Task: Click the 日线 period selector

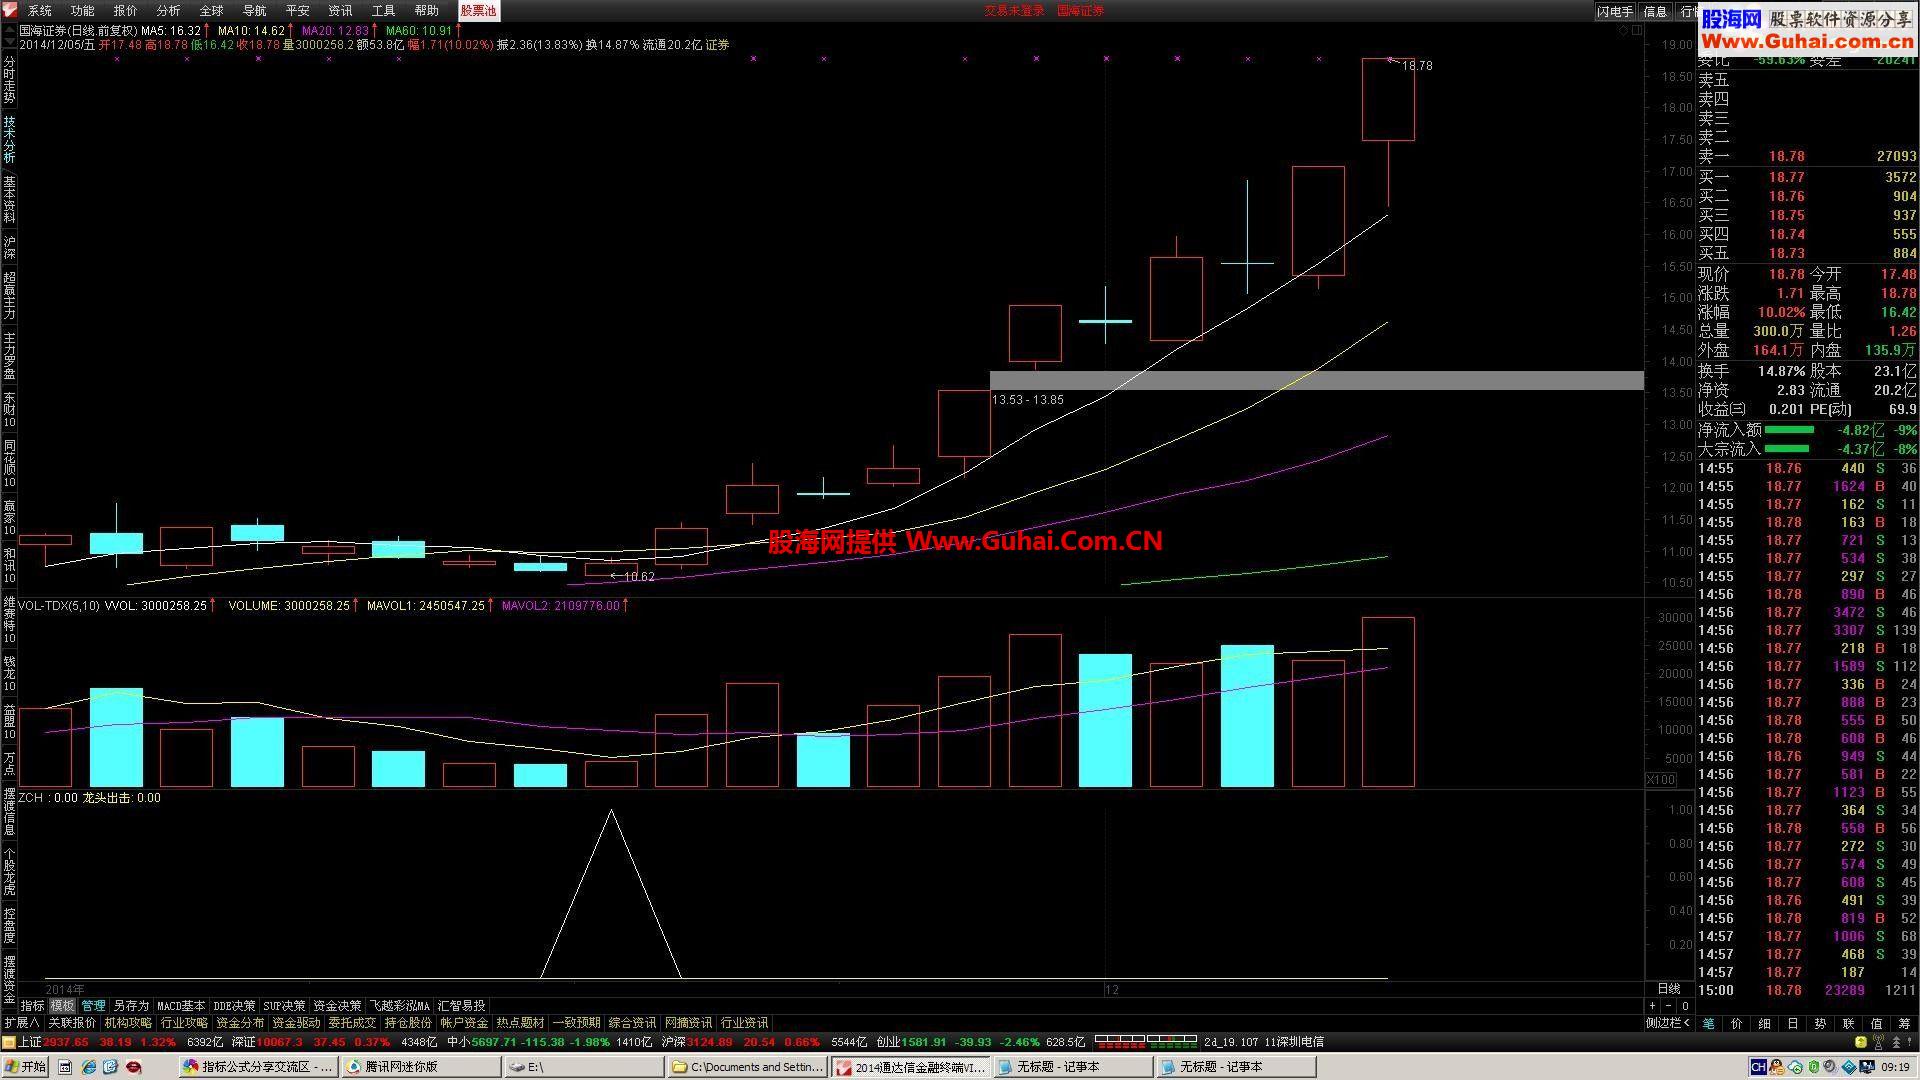Action: (x=1669, y=988)
